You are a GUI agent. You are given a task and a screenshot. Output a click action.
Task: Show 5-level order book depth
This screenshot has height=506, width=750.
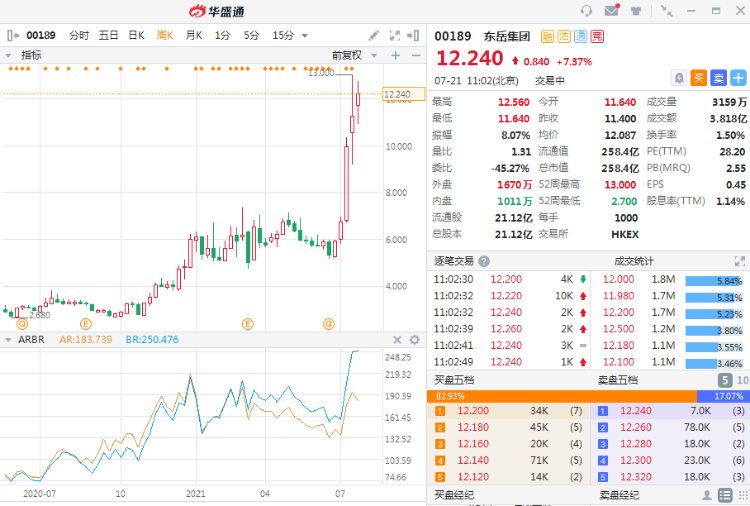(x=725, y=380)
